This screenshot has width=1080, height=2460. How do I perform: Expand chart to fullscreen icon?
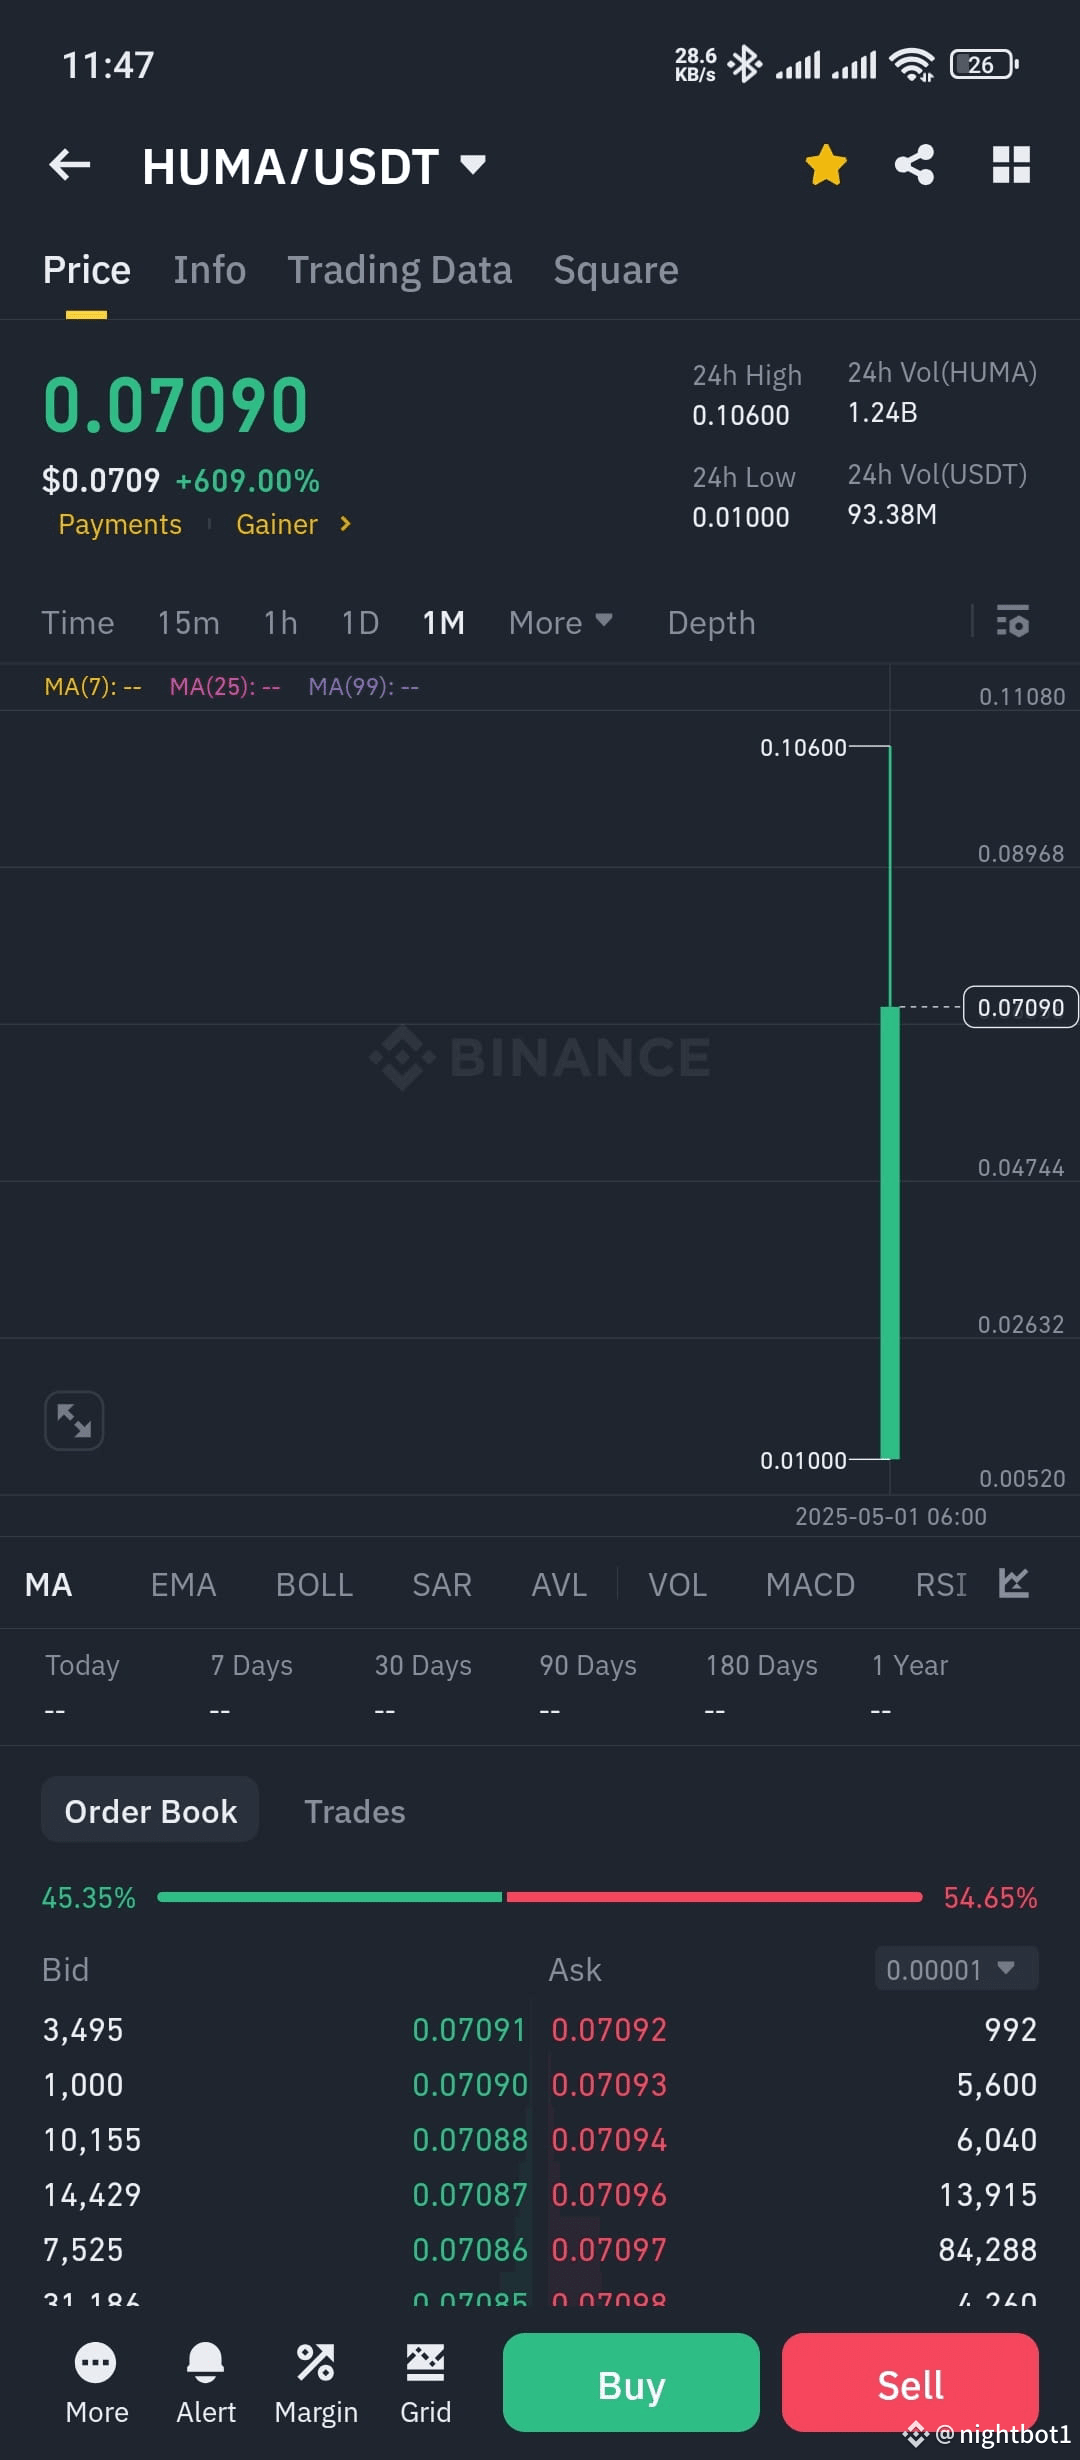pos(74,1420)
